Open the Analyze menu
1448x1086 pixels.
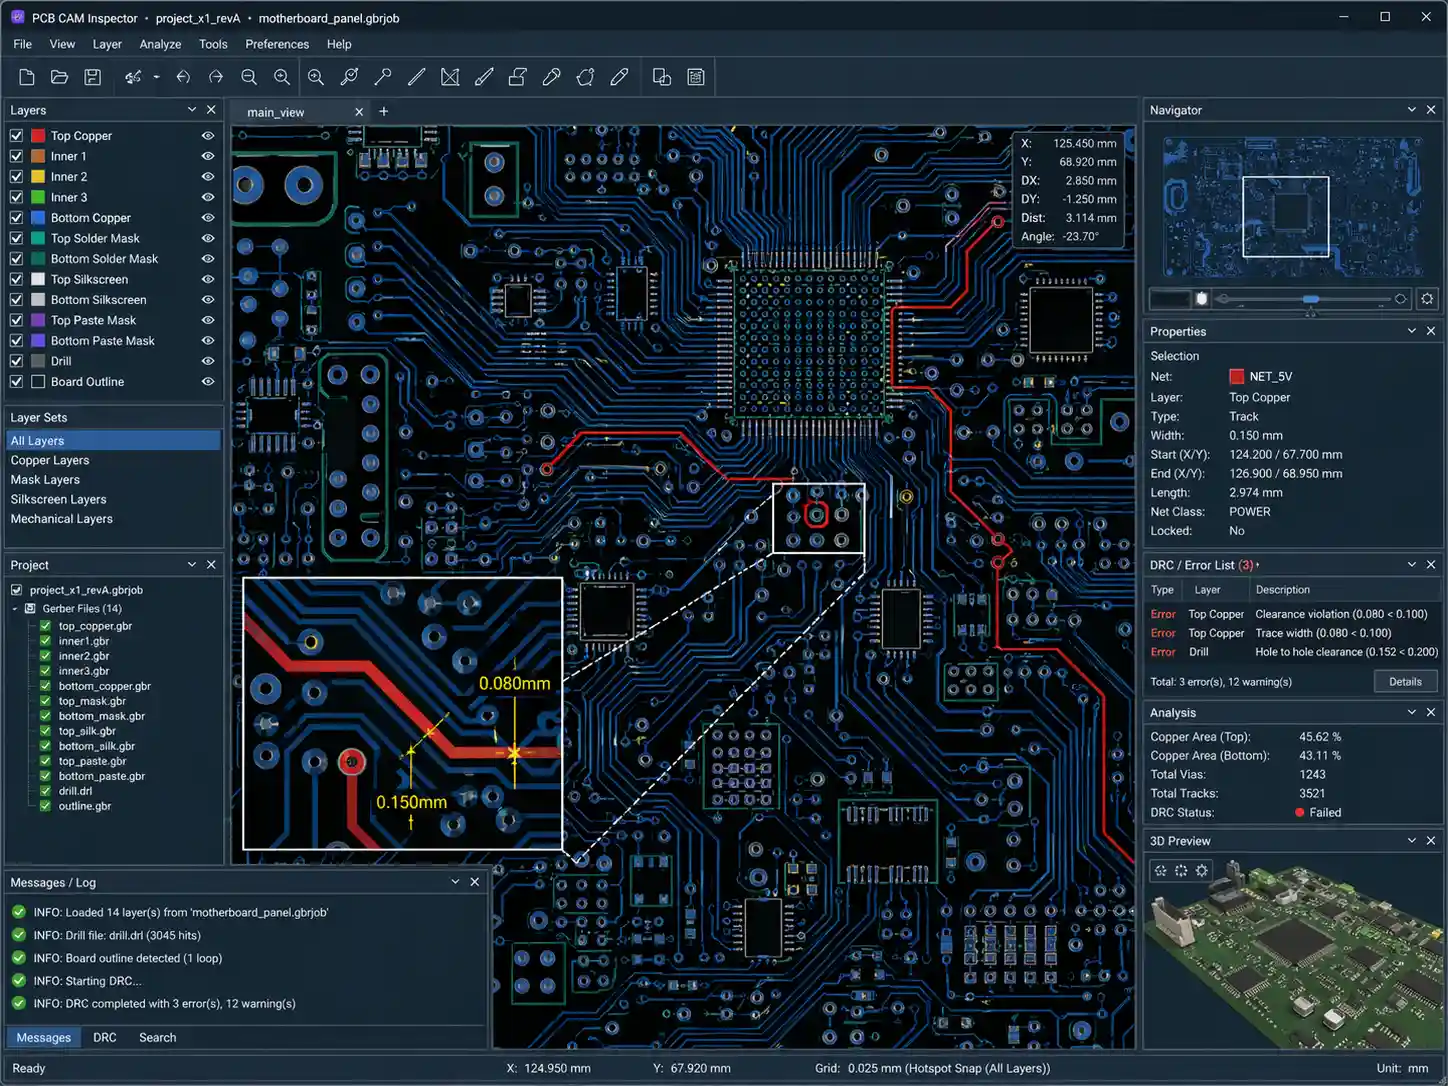pyautogui.click(x=160, y=44)
